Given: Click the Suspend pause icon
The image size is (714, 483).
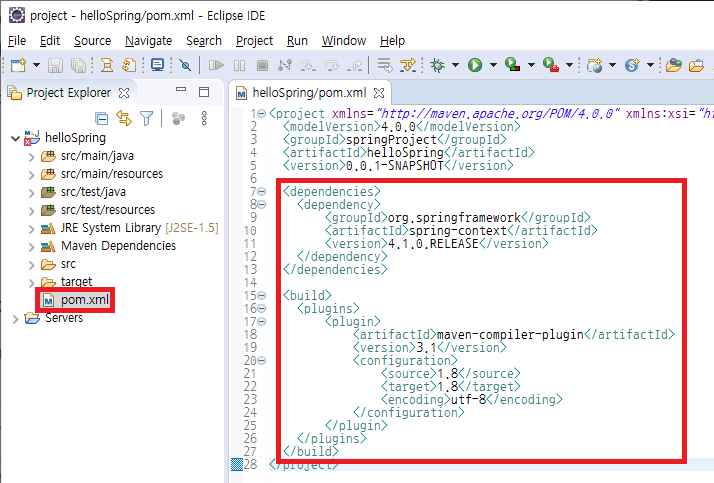Looking at the screenshot, I should click(240, 65).
